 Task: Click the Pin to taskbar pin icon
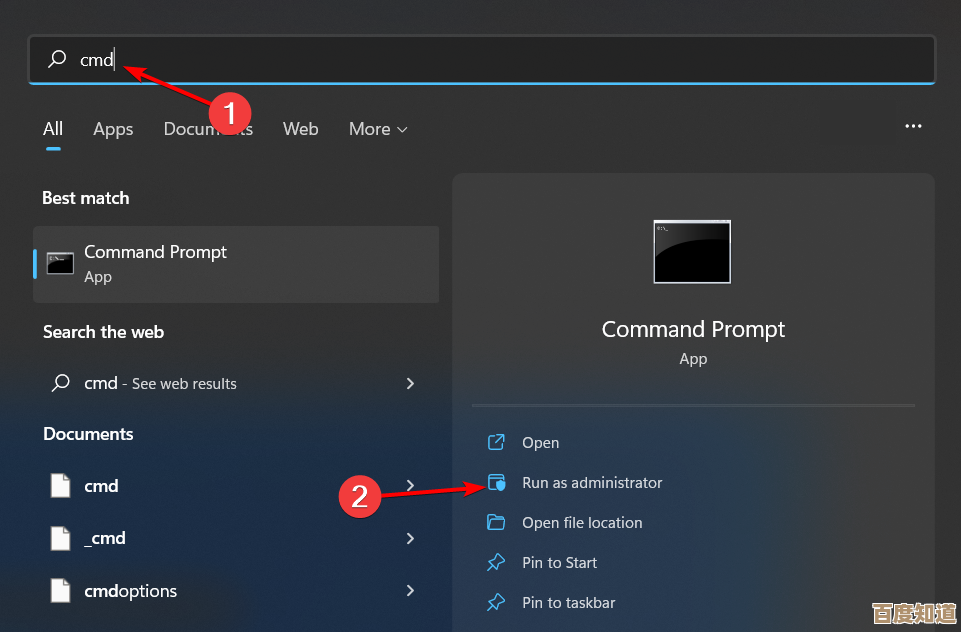[x=496, y=603]
